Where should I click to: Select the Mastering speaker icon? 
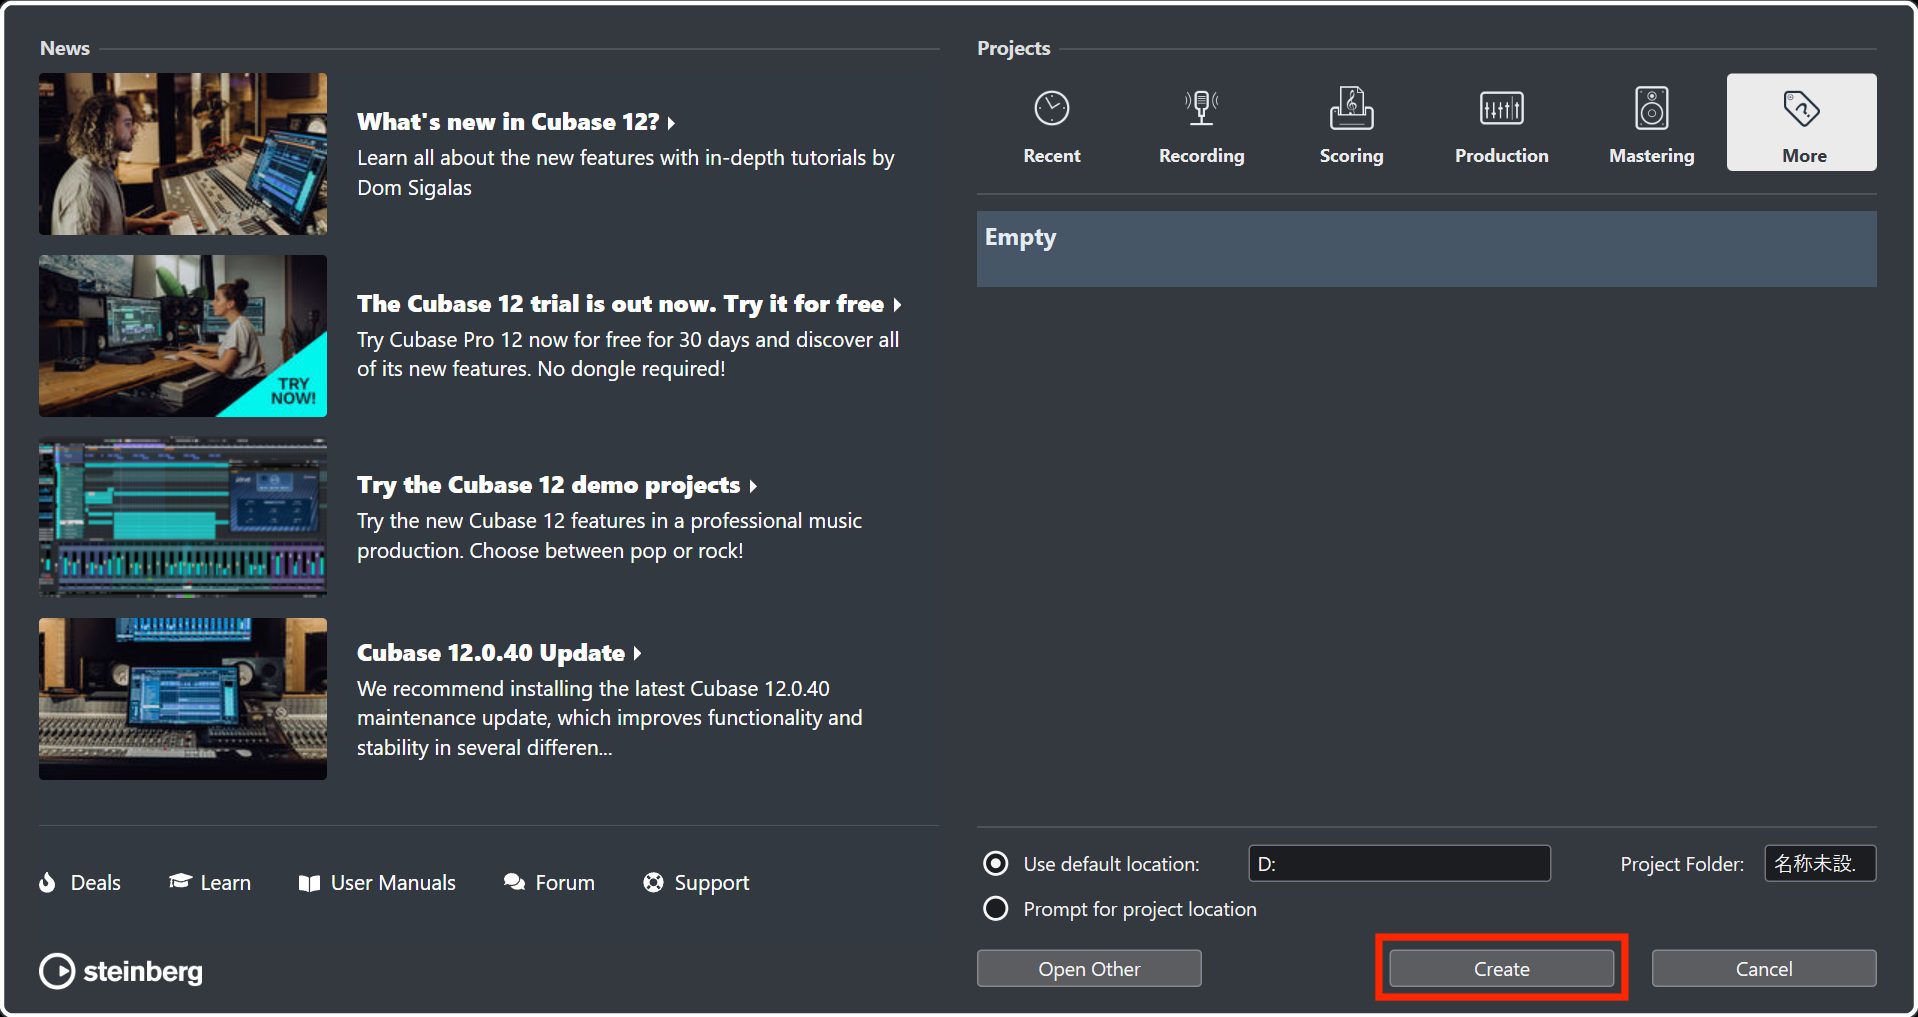point(1650,108)
